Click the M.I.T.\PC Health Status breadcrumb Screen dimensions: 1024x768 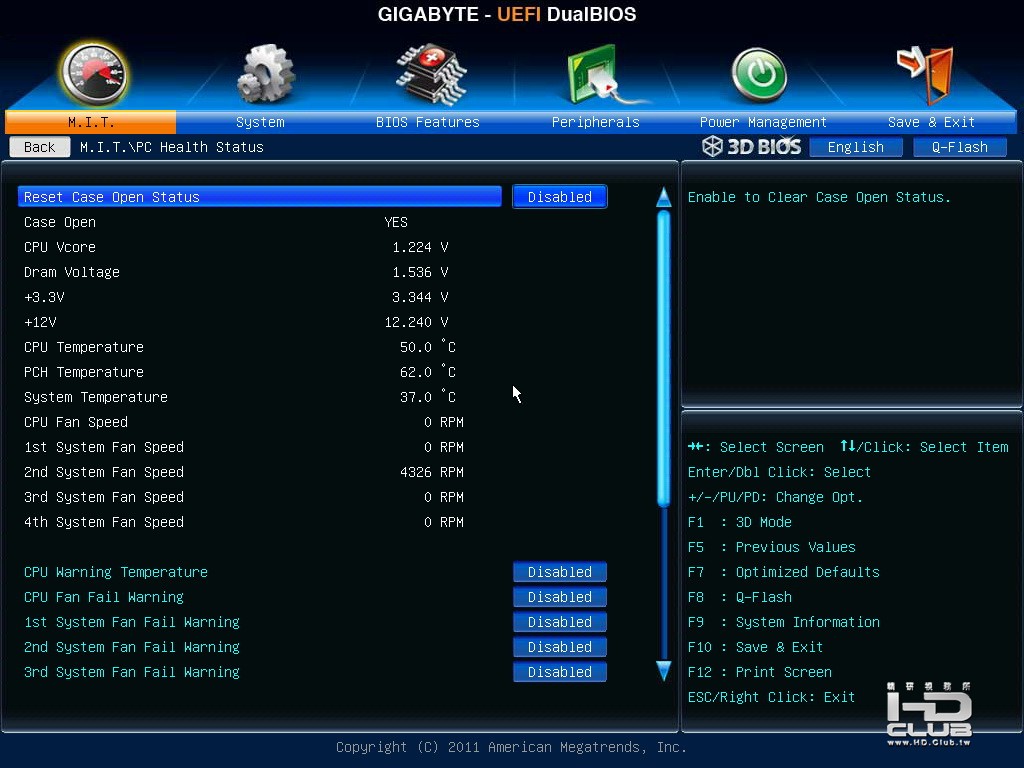(x=172, y=147)
